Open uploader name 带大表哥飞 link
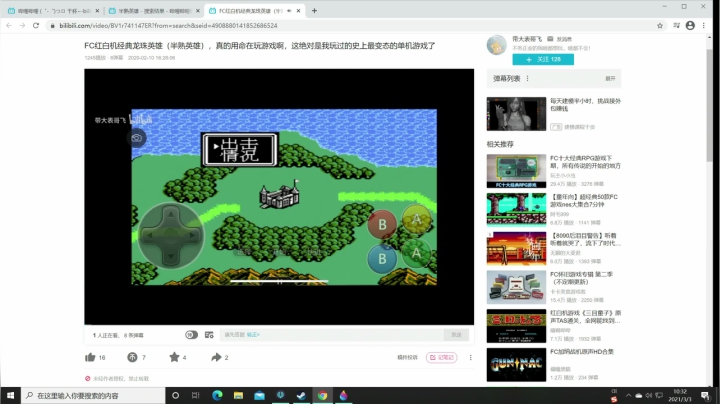This screenshot has width=720, height=404. [527, 39]
